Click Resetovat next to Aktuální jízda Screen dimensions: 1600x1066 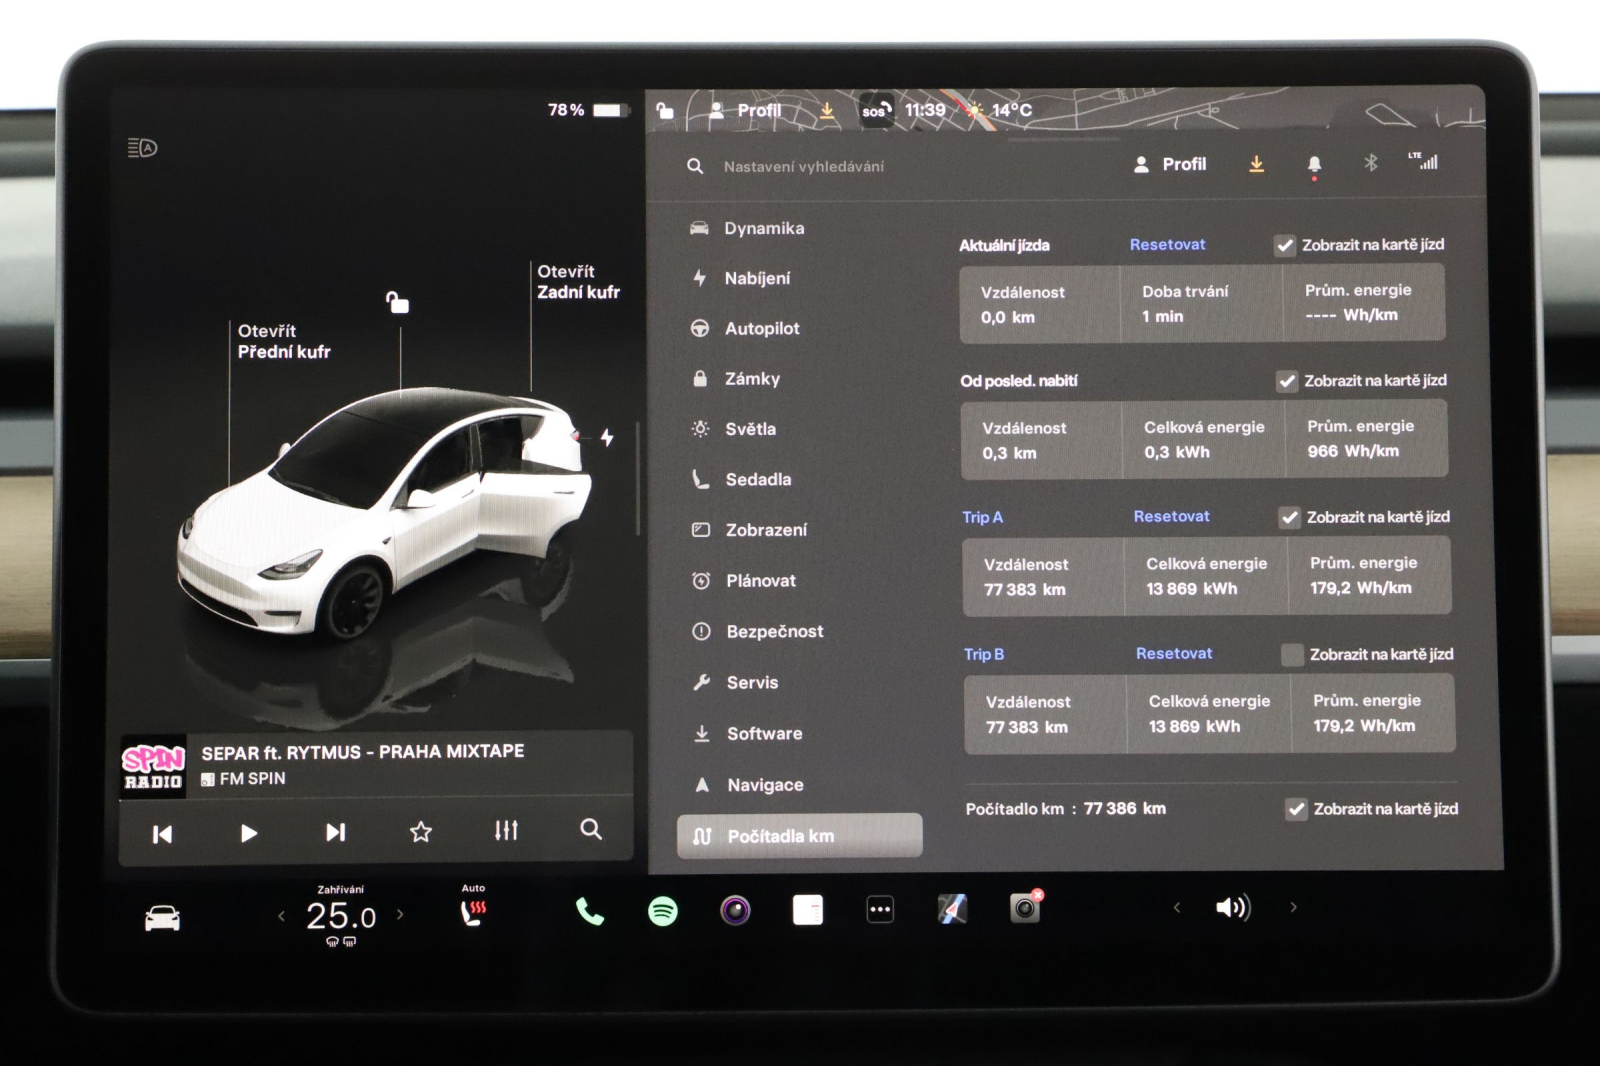tap(1166, 243)
